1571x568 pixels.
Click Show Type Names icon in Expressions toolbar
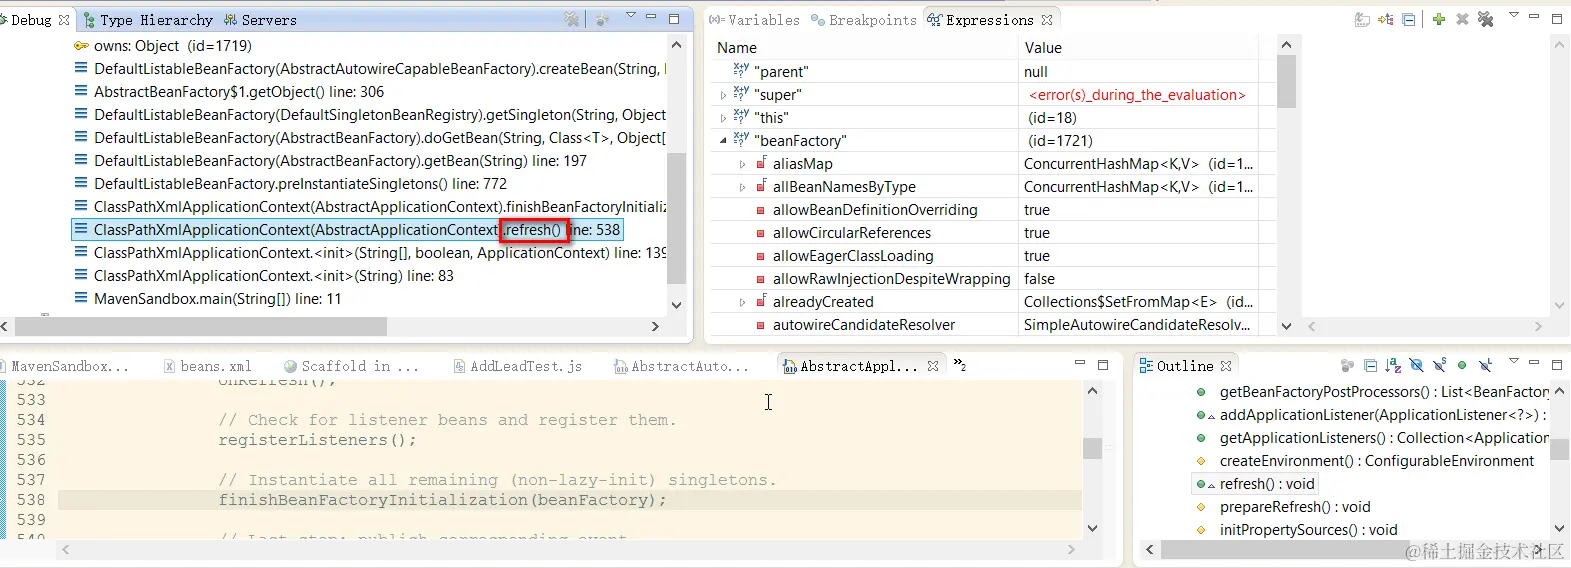pyautogui.click(x=1362, y=19)
